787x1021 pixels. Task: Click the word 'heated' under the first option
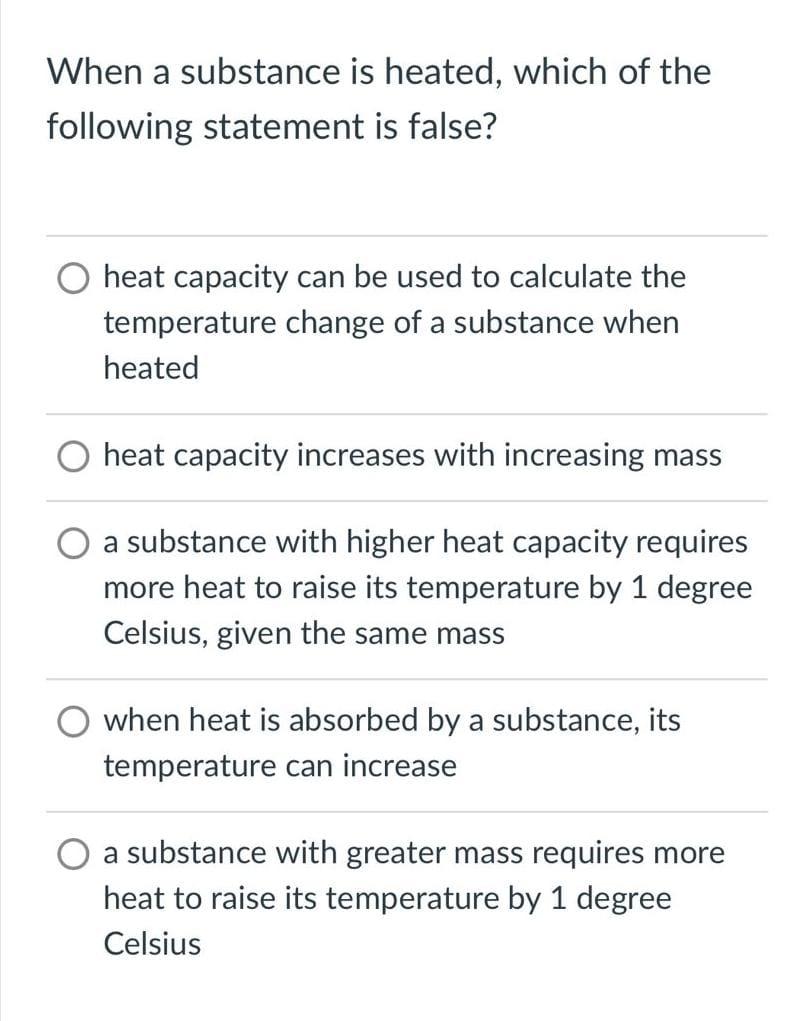[x=150, y=368]
